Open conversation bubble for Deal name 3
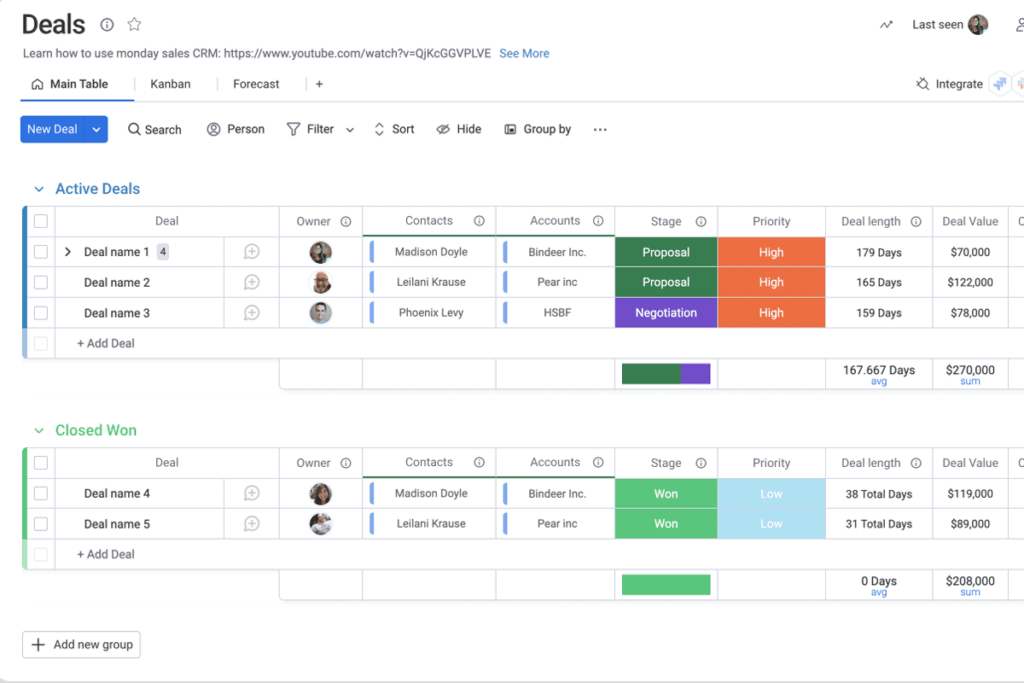This screenshot has height=683, width=1024. (x=251, y=313)
